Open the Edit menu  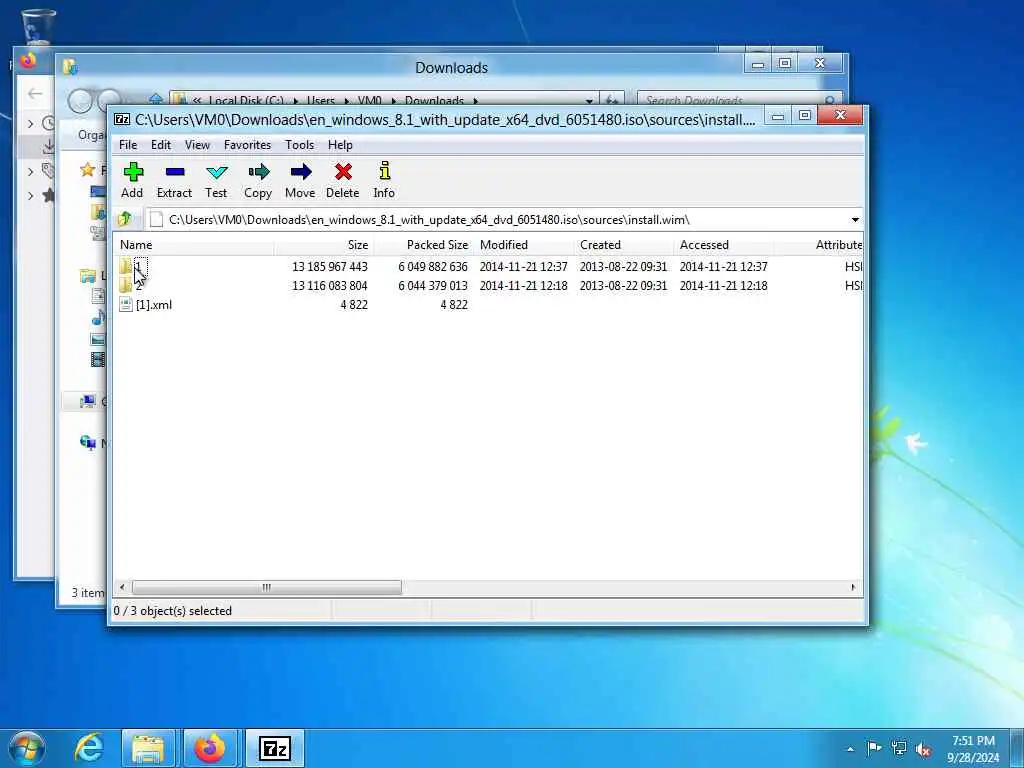161,145
